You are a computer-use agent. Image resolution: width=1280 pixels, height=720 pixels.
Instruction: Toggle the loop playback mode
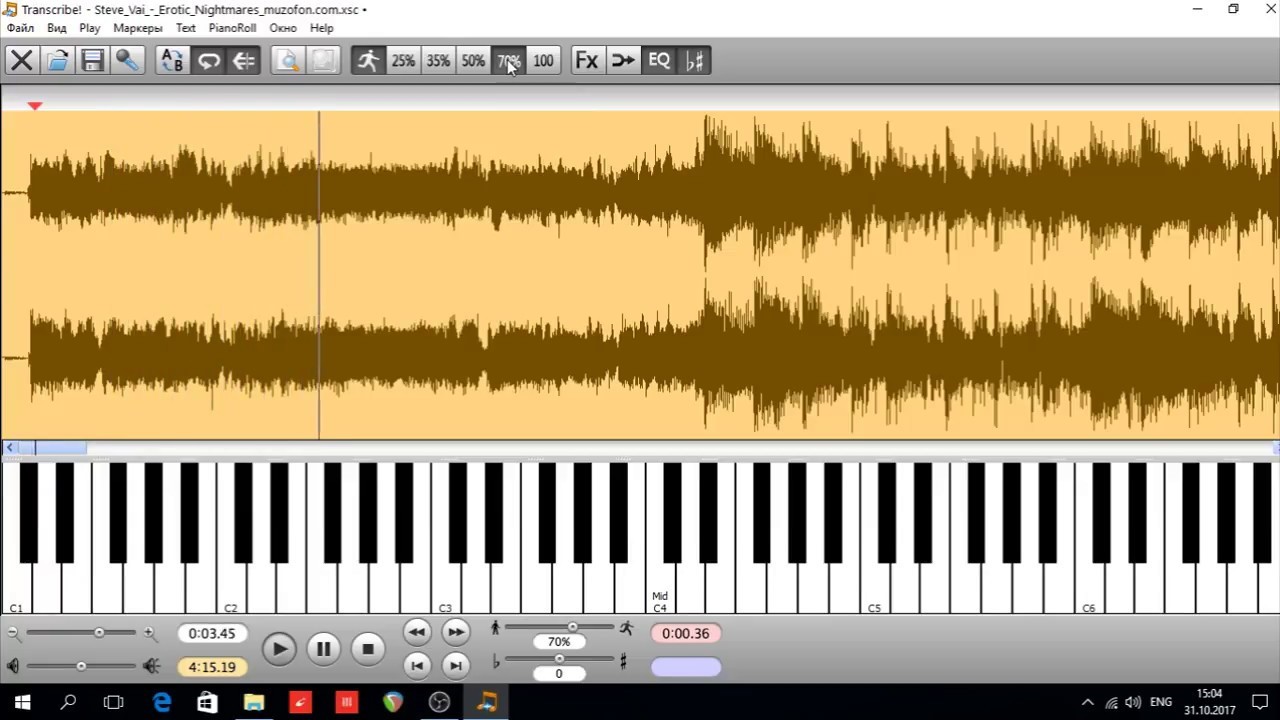[208, 60]
